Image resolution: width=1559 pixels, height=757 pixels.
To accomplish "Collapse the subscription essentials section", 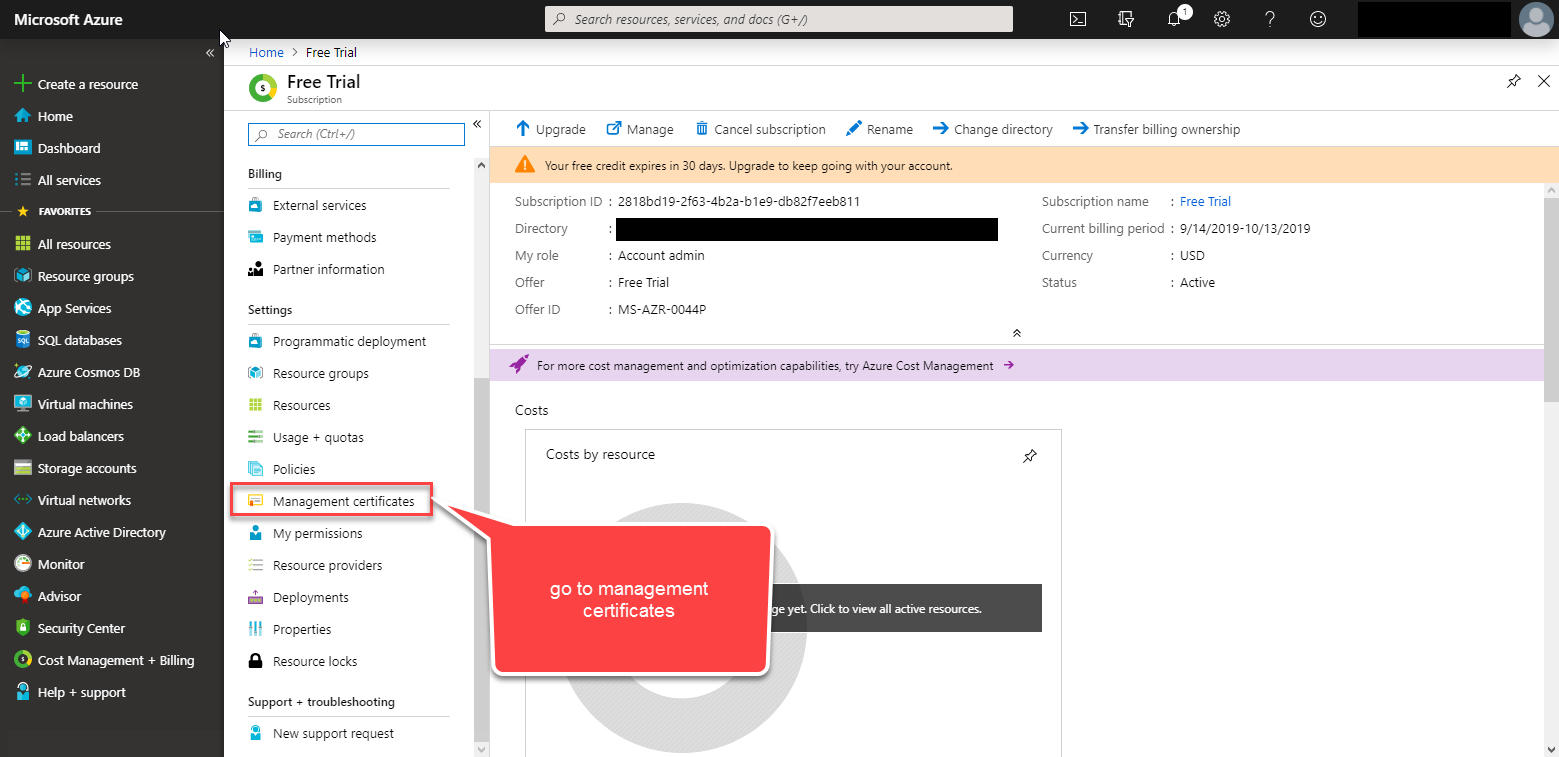I will (x=1016, y=333).
